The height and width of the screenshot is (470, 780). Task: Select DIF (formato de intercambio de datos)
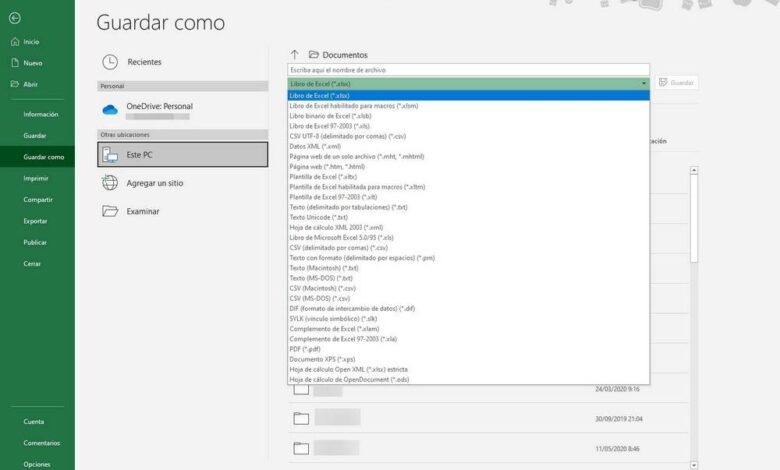pos(469,309)
